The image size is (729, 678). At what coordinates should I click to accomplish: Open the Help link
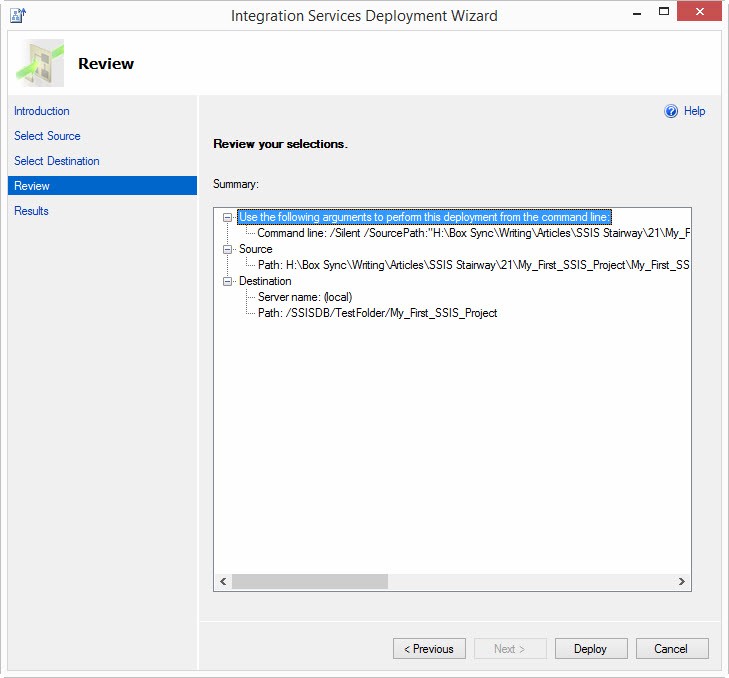click(x=694, y=112)
